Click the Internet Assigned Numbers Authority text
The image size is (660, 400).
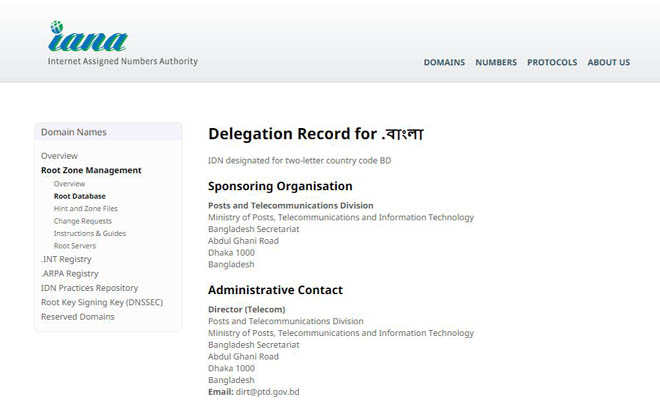[123, 61]
